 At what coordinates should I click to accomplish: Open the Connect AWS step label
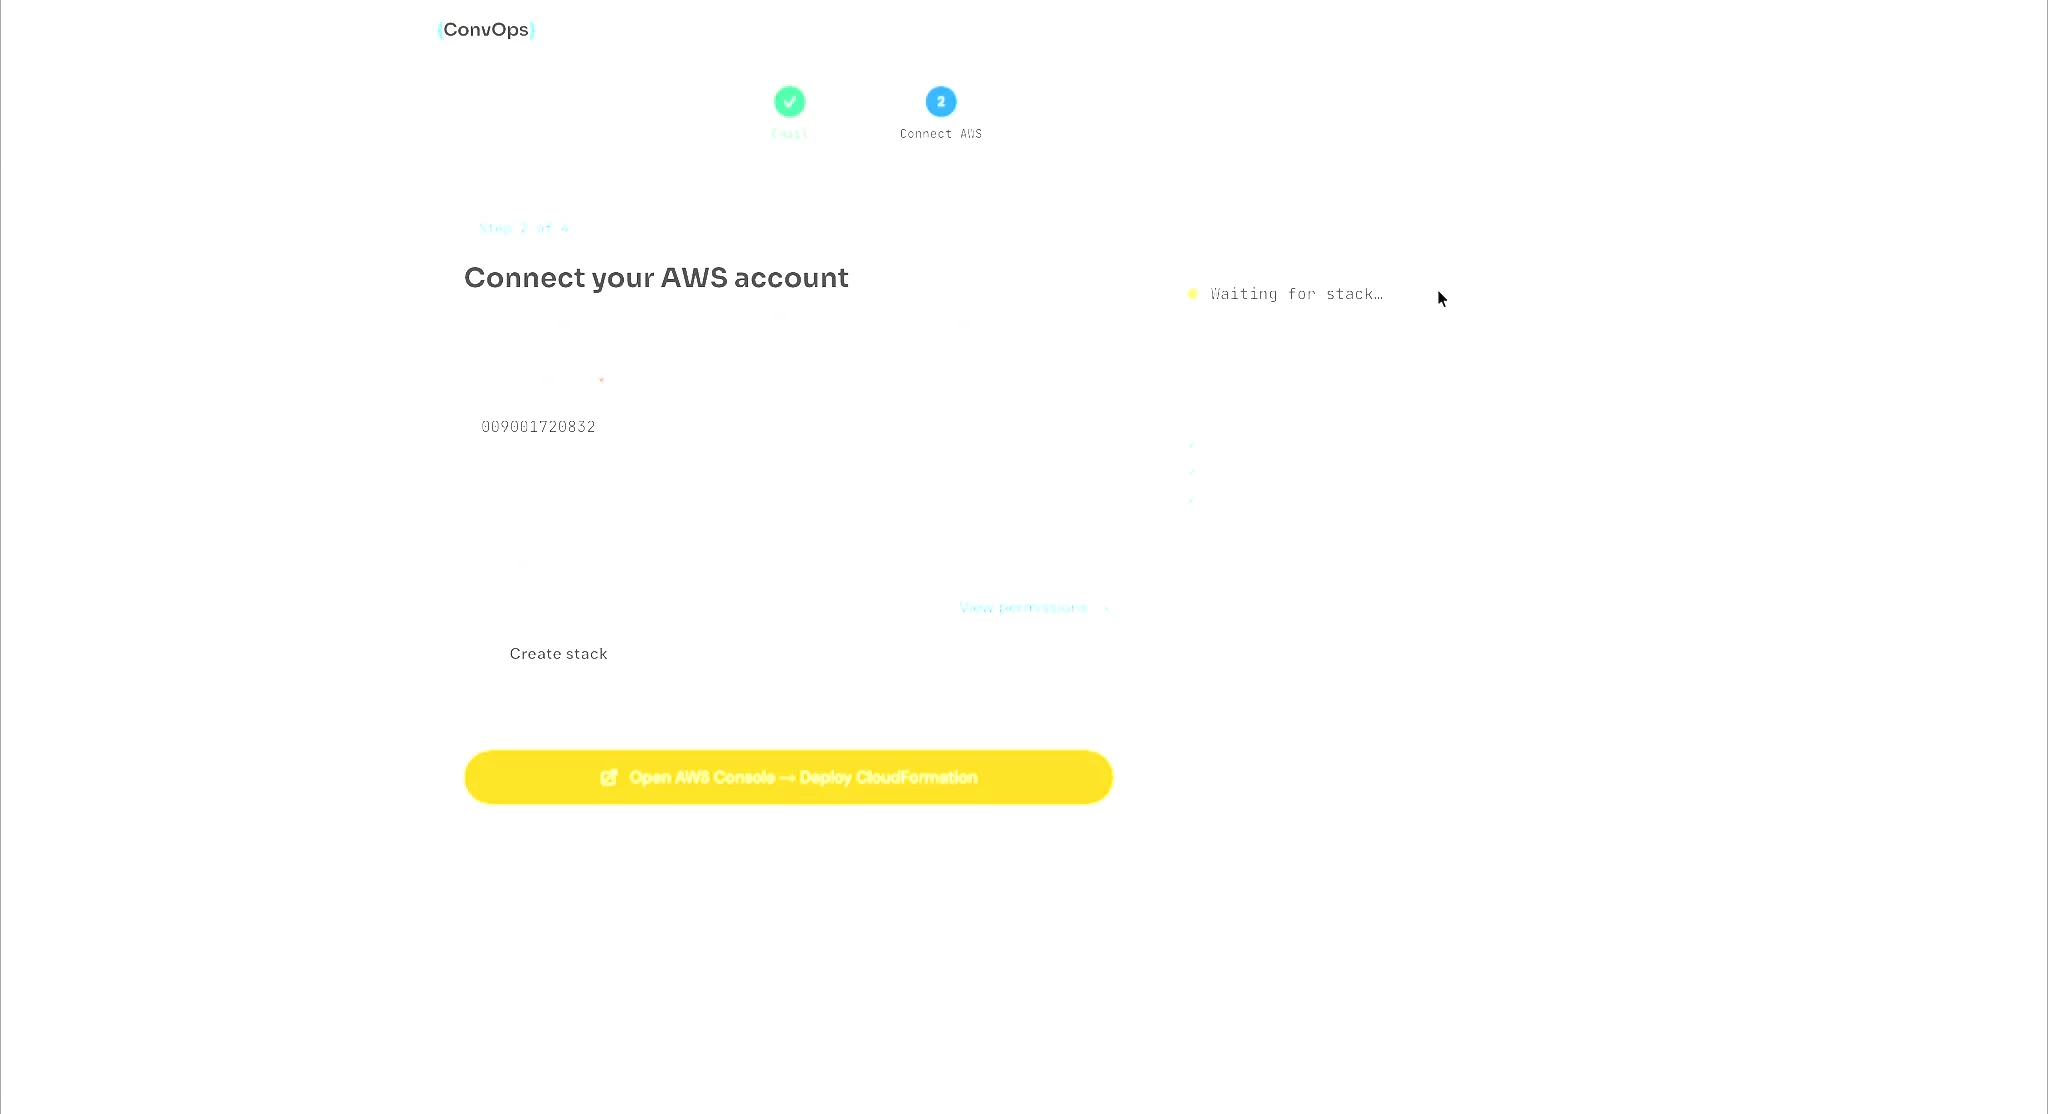click(x=941, y=134)
